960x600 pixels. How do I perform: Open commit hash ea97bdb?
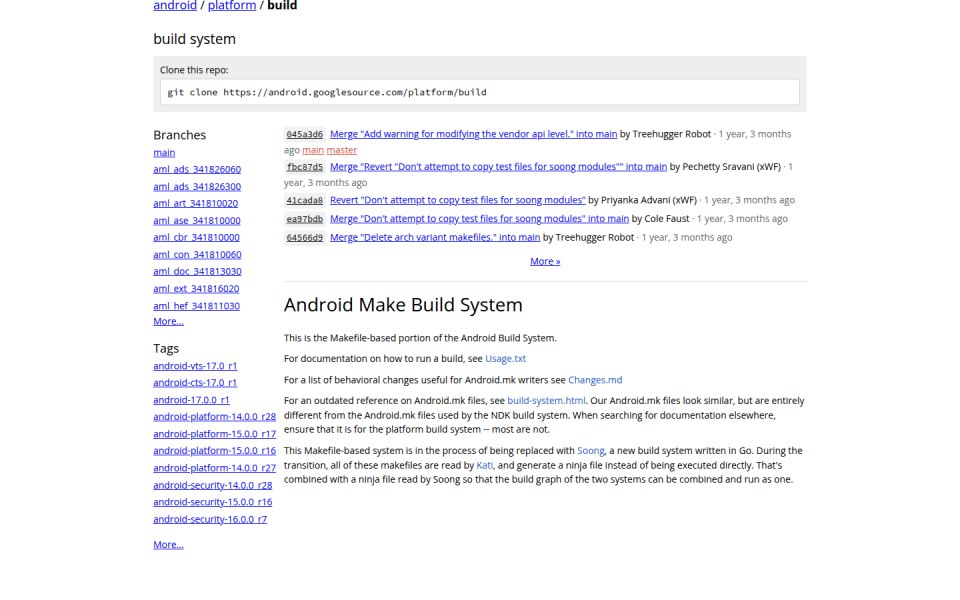tap(304, 219)
